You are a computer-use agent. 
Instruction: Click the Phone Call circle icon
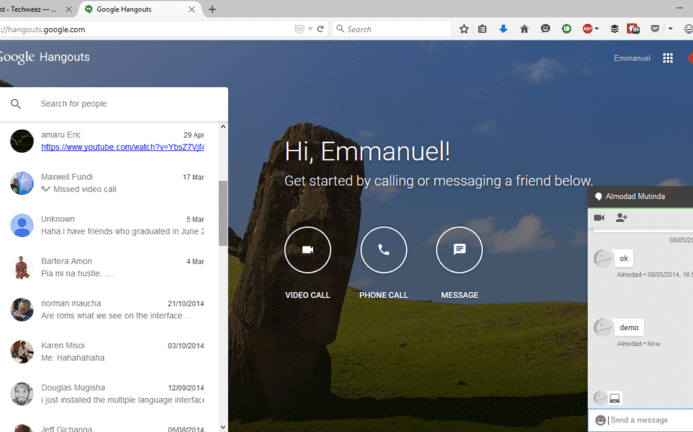(x=384, y=250)
